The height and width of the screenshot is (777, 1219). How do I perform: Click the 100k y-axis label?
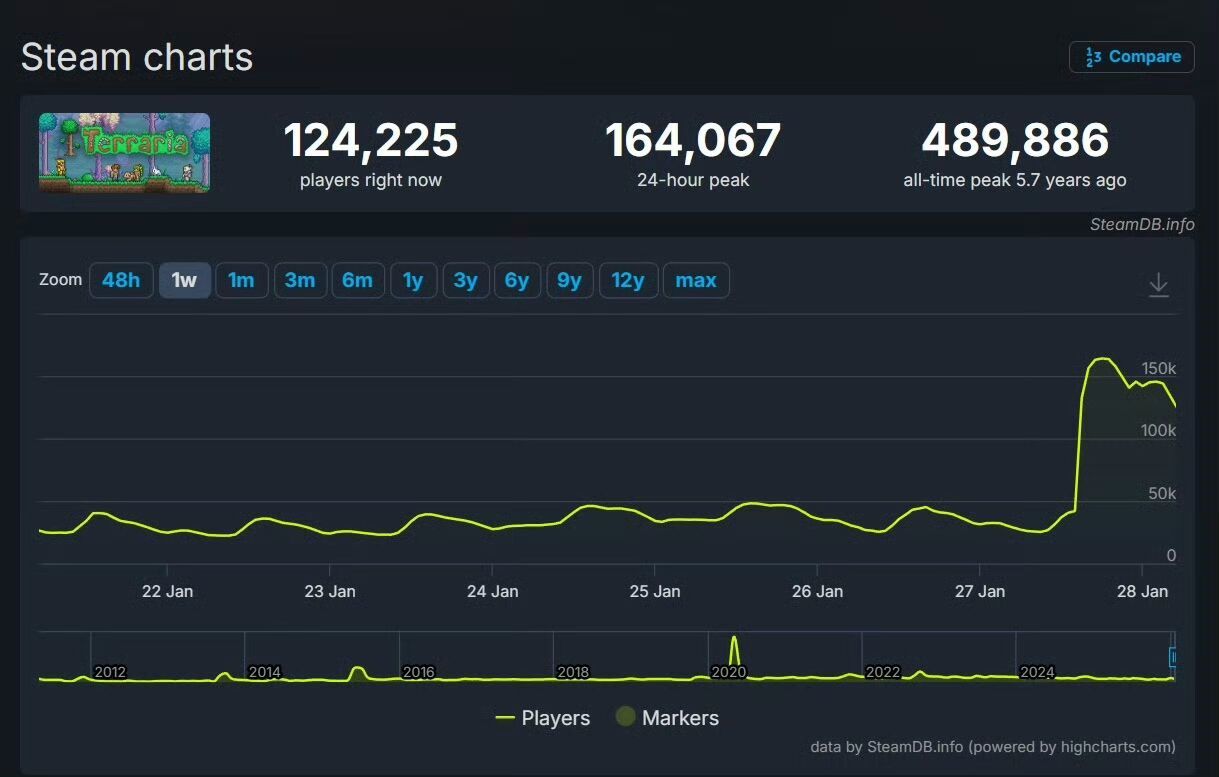click(x=1159, y=431)
